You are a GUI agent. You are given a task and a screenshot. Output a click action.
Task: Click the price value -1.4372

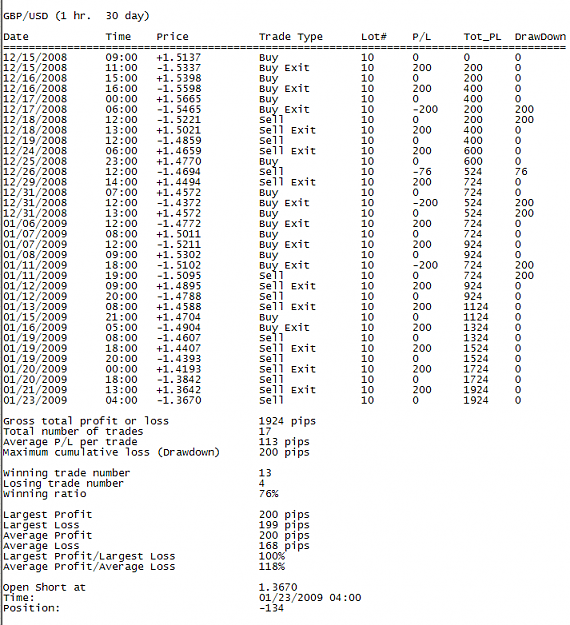tap(179, 203)
